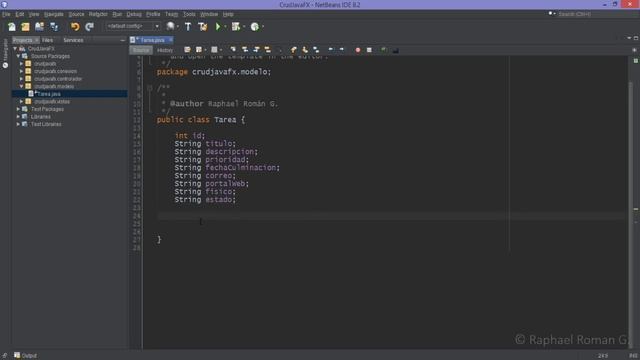Open the Tools menu
This screenshot has height=360, width=640.
pos(189,14)
